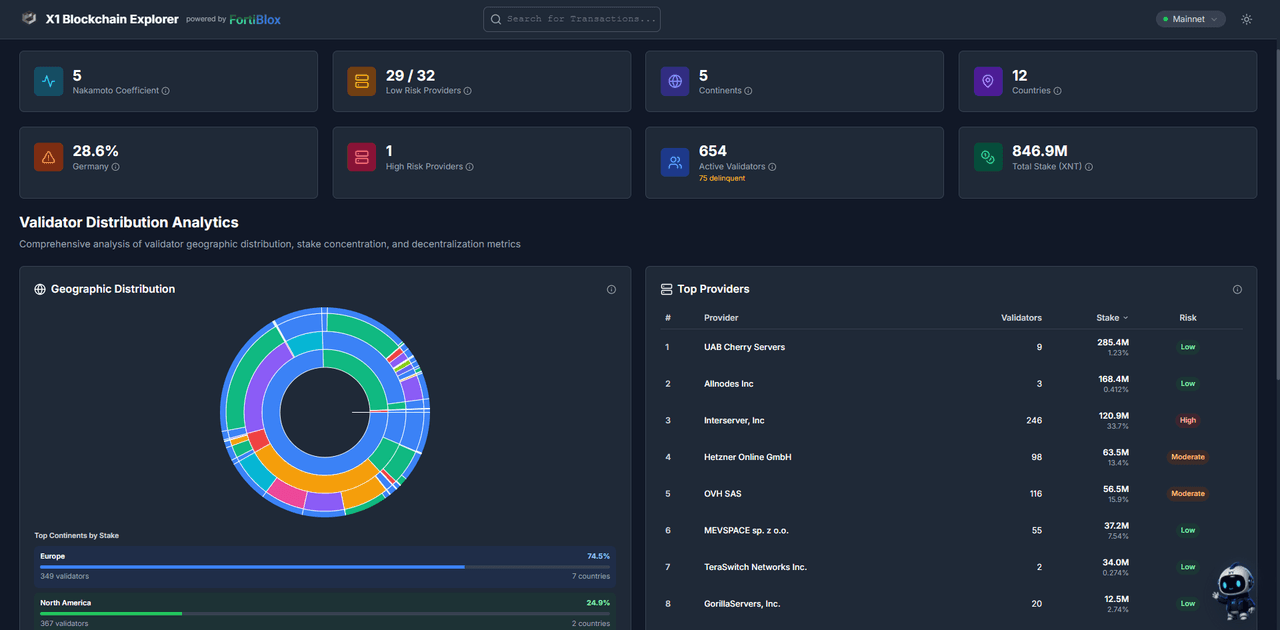Select GorillaServers, Inc. provider row
The image size is (1280, 630).
[x=951, y=604]
